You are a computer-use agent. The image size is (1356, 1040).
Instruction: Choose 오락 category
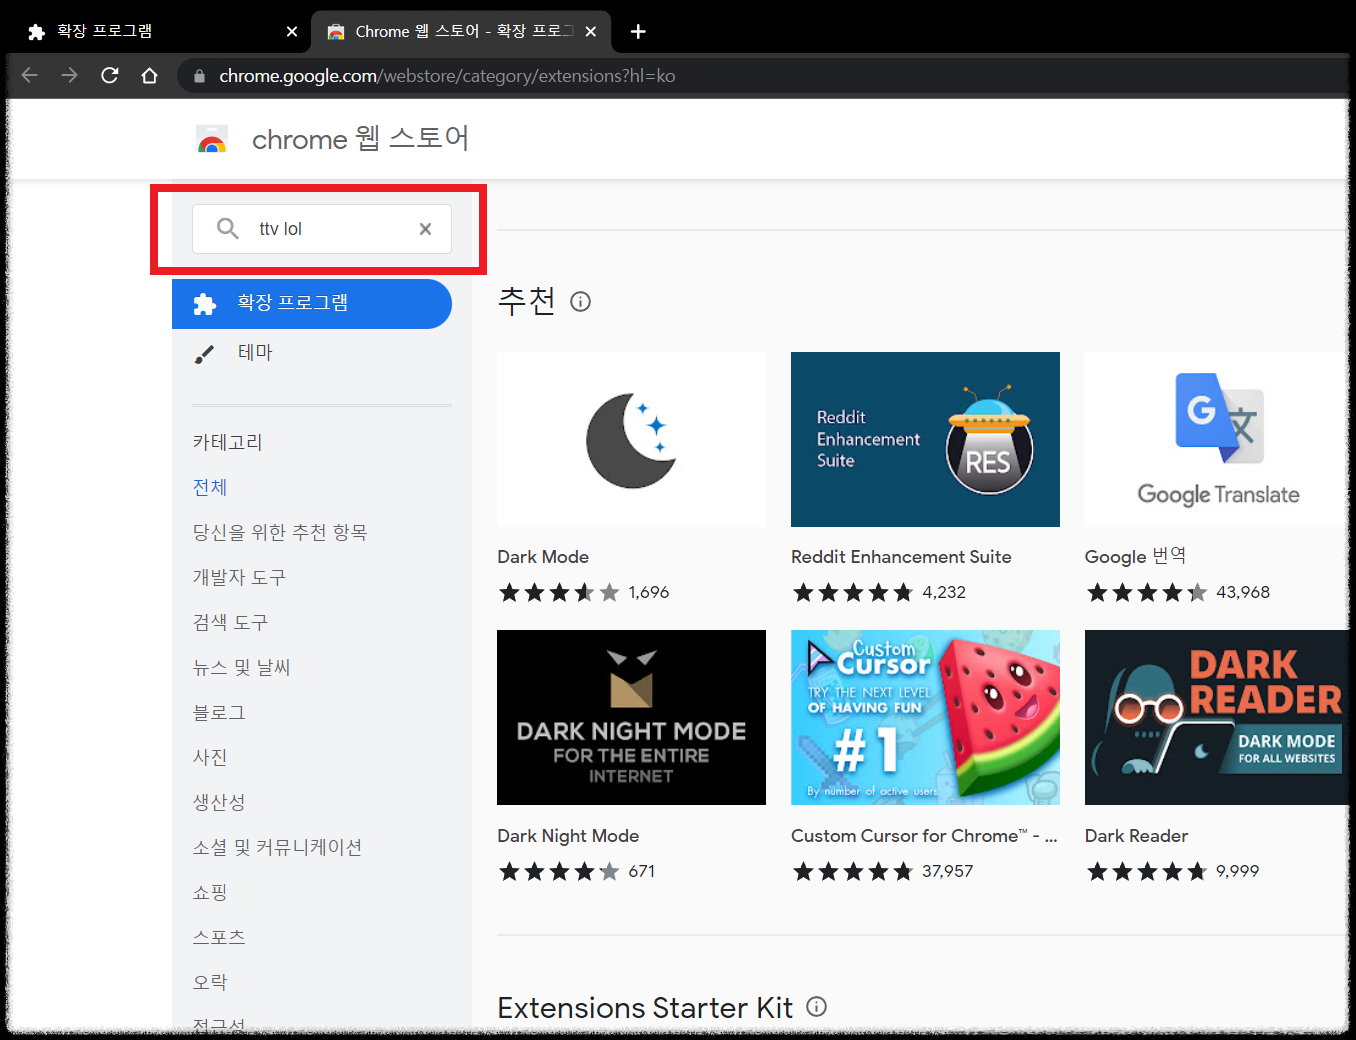tap(210, 982)
